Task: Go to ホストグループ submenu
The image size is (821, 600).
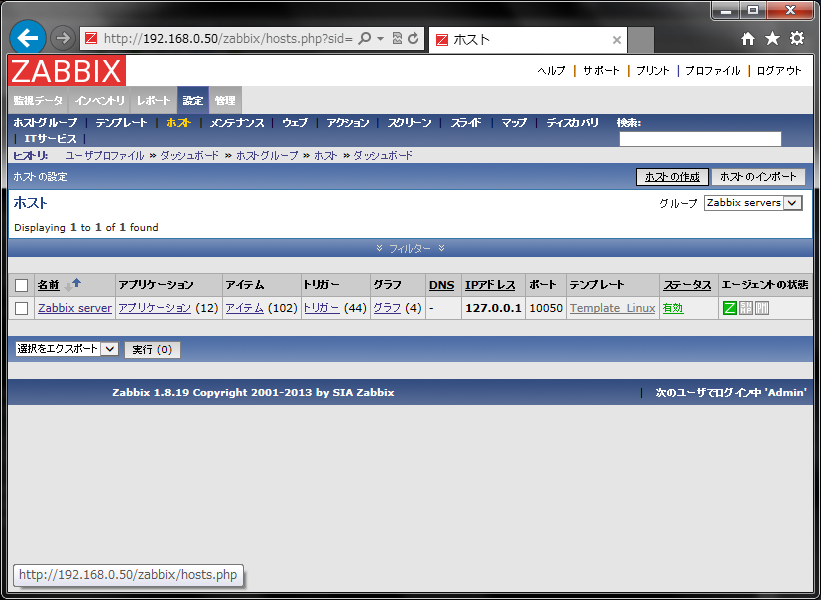Action: pos(46,123)
